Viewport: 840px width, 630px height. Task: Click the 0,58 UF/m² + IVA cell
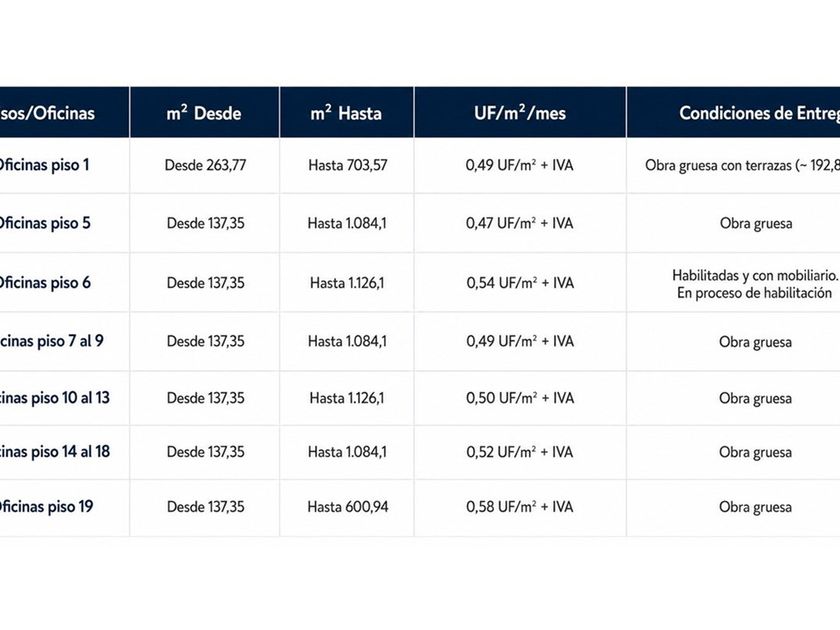[520, 506]
